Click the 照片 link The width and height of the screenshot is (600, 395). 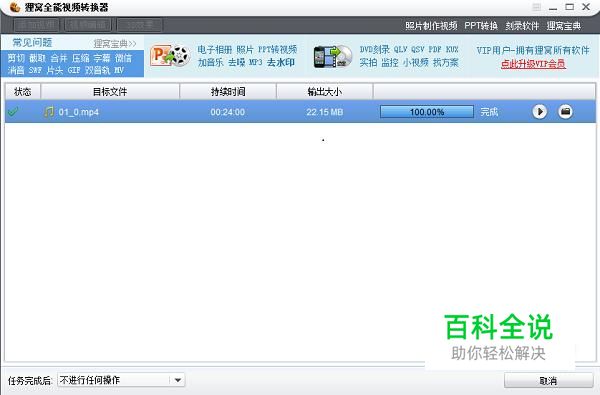click(245, 50)
